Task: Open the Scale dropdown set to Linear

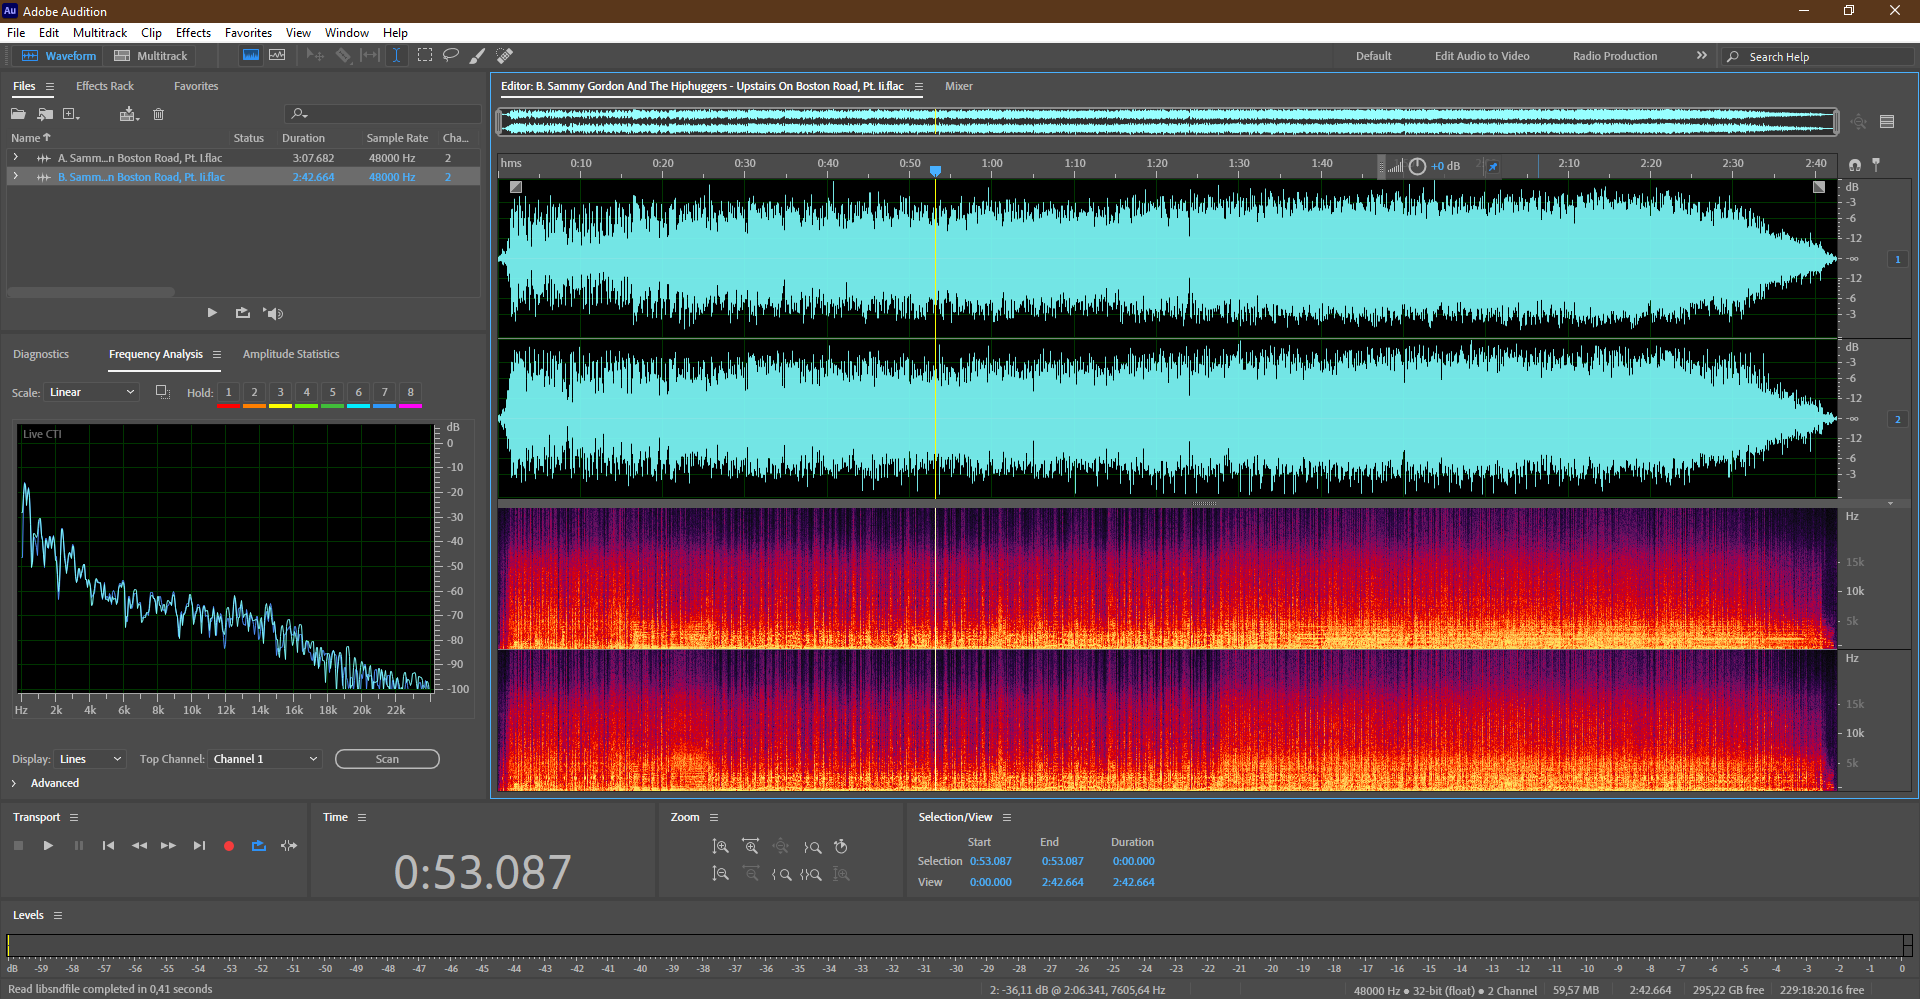Action: [x=91, y=392]
